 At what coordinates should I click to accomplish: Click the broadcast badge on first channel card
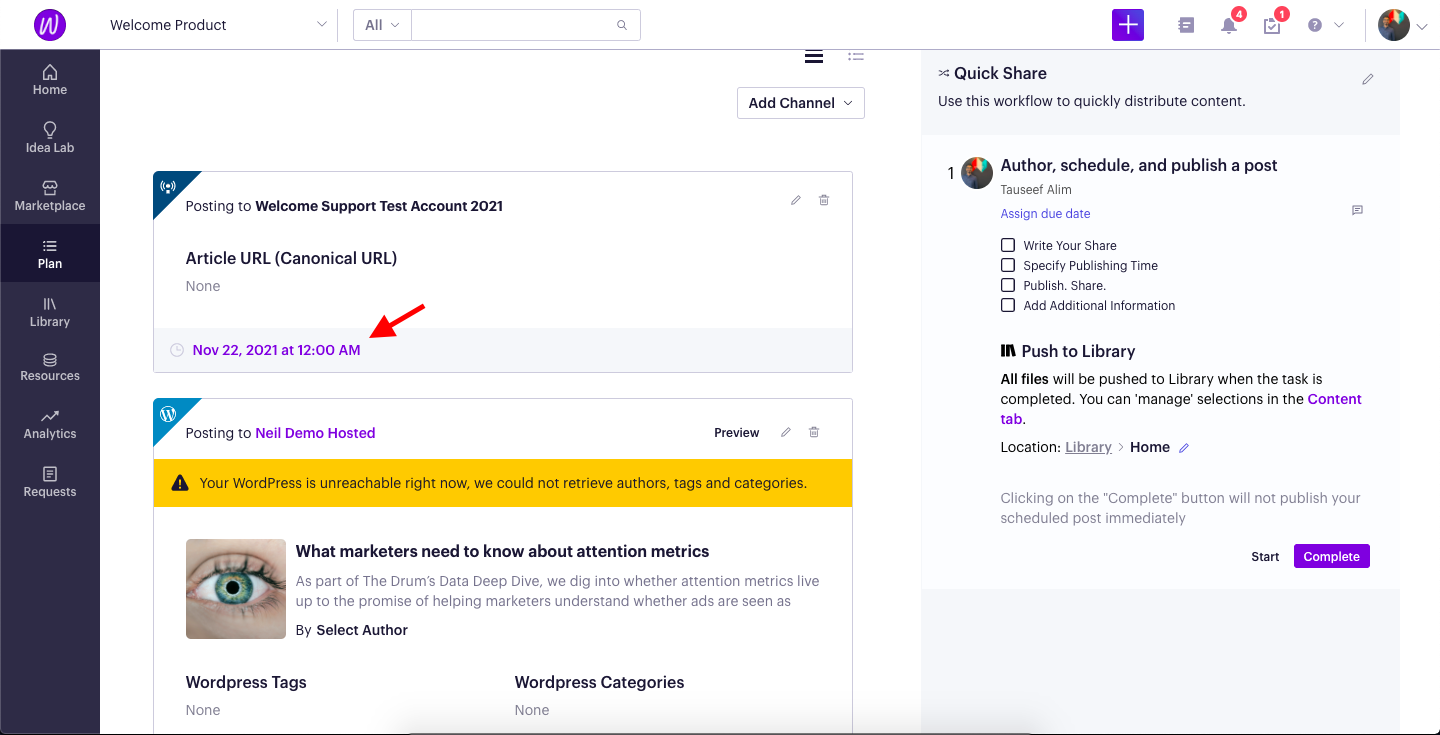click(x=168, y=186)
